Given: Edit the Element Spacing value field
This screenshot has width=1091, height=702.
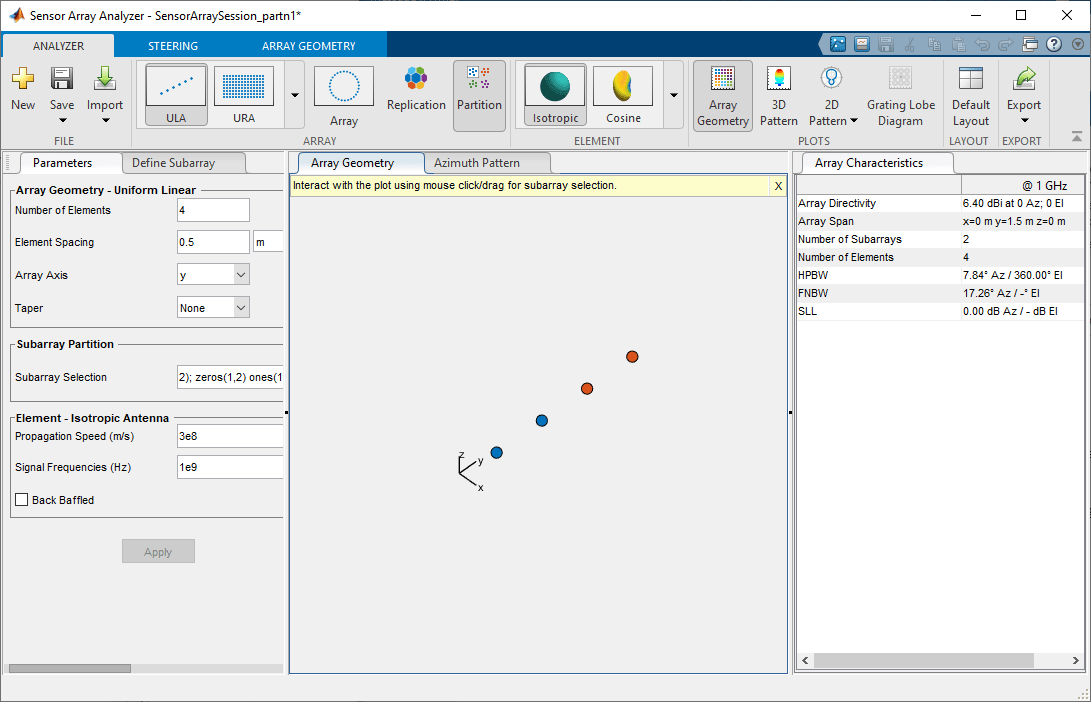Looking at the screenshot, I should coord(213,242).
